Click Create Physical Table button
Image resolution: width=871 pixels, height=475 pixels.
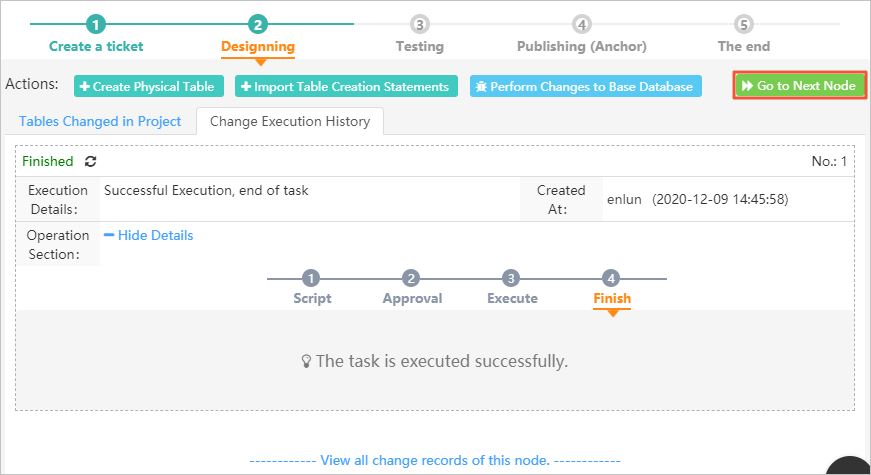pos(149,86)
